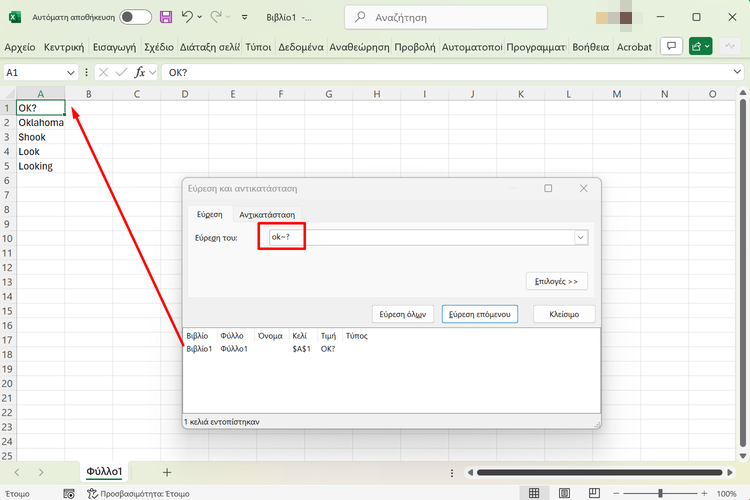Open the Εισαγωγή ribbon tab
Screen dimensions: 750x500
pos(114,47)
